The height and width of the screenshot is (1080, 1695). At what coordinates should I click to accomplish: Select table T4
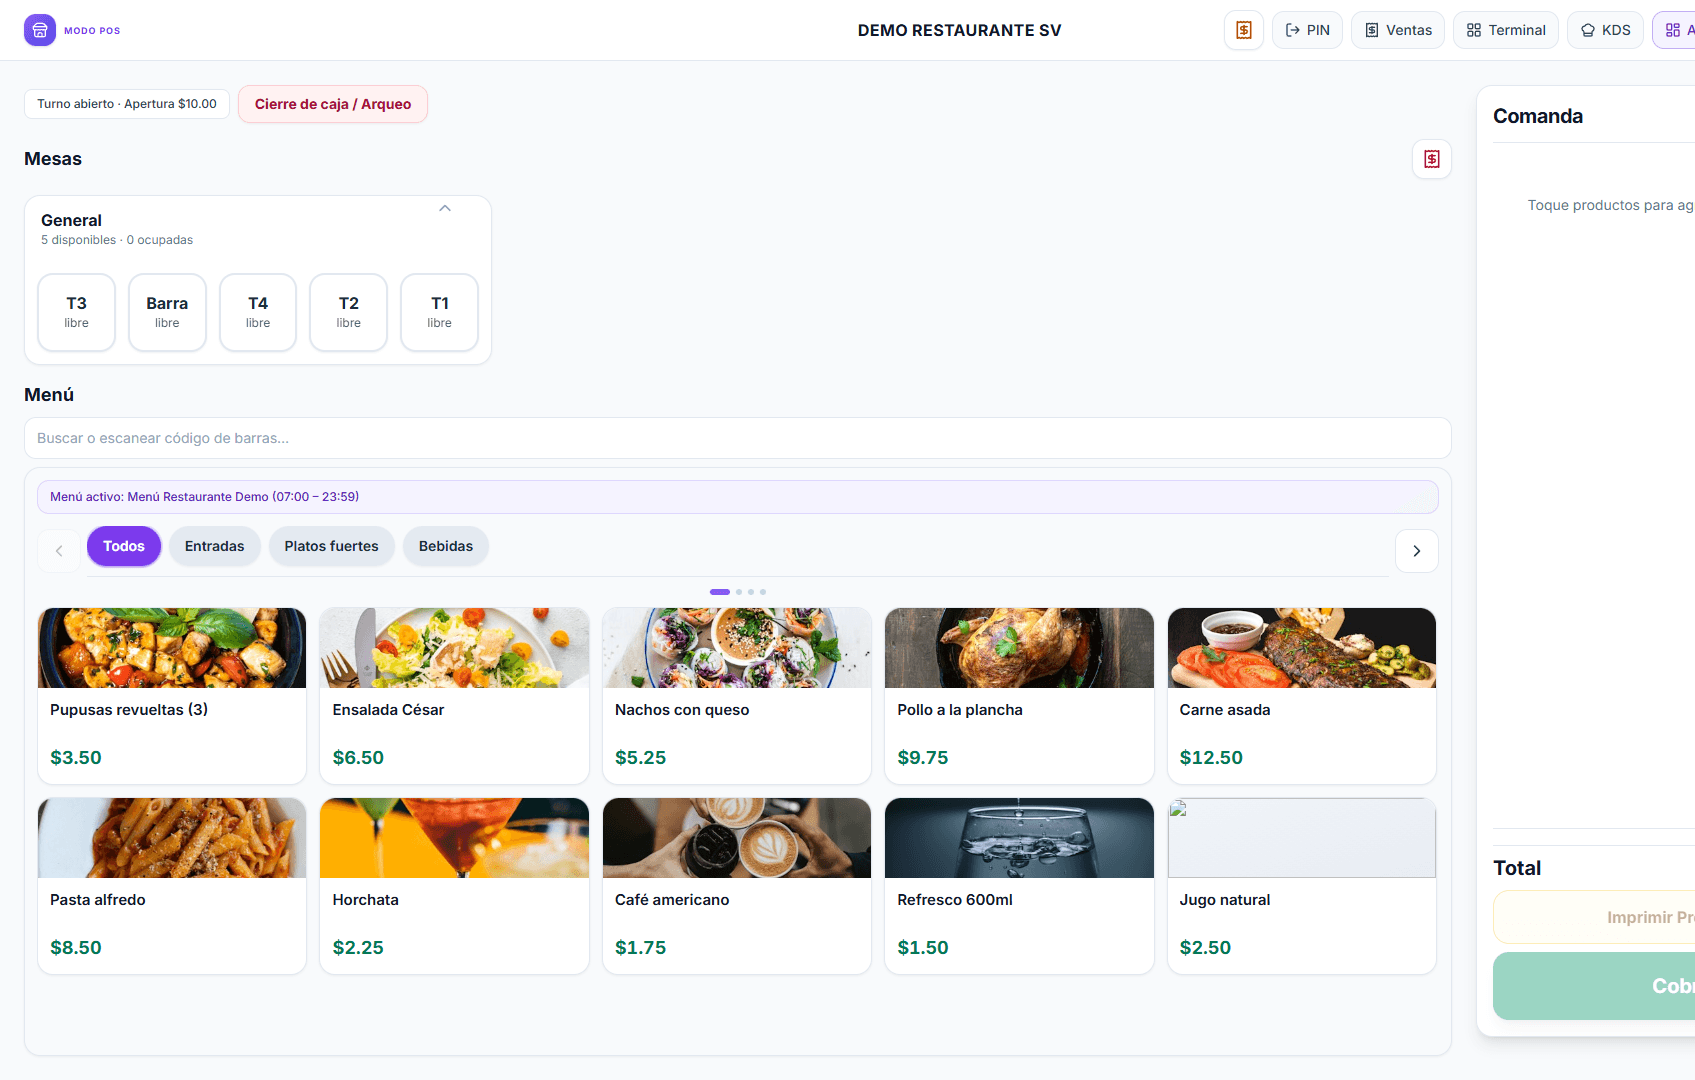click(258, 312)
